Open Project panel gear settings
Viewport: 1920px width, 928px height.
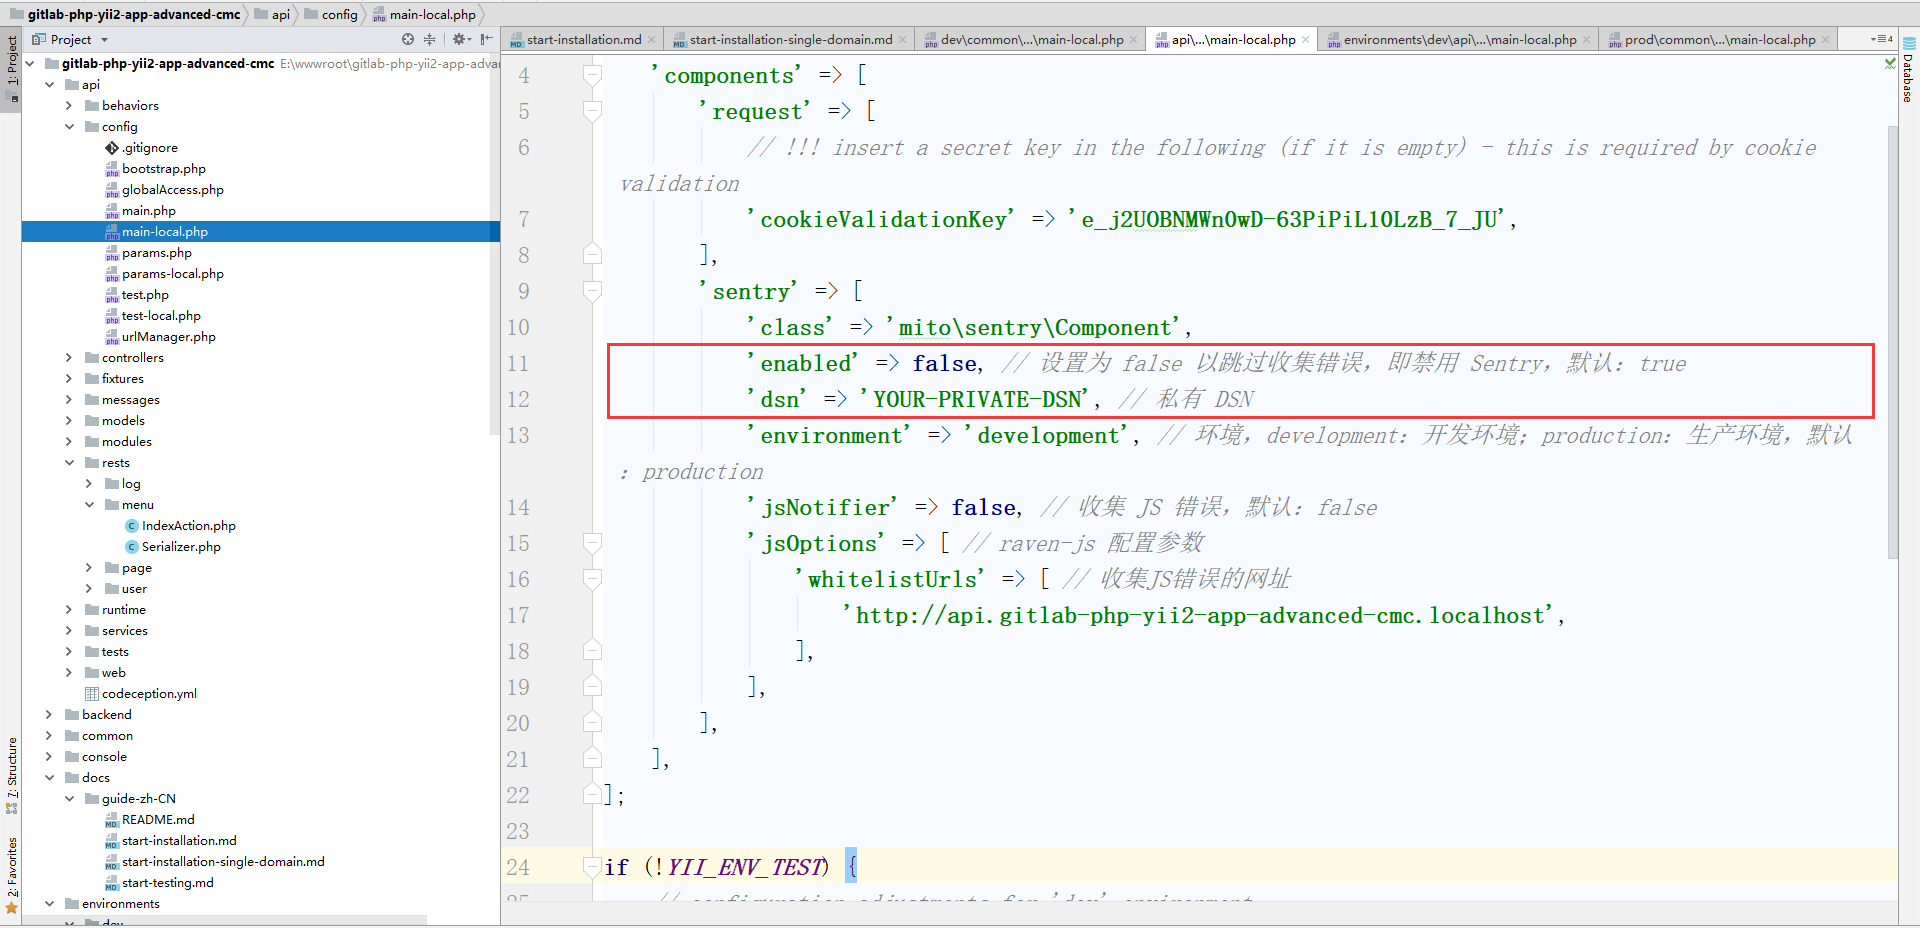[459, 40]
